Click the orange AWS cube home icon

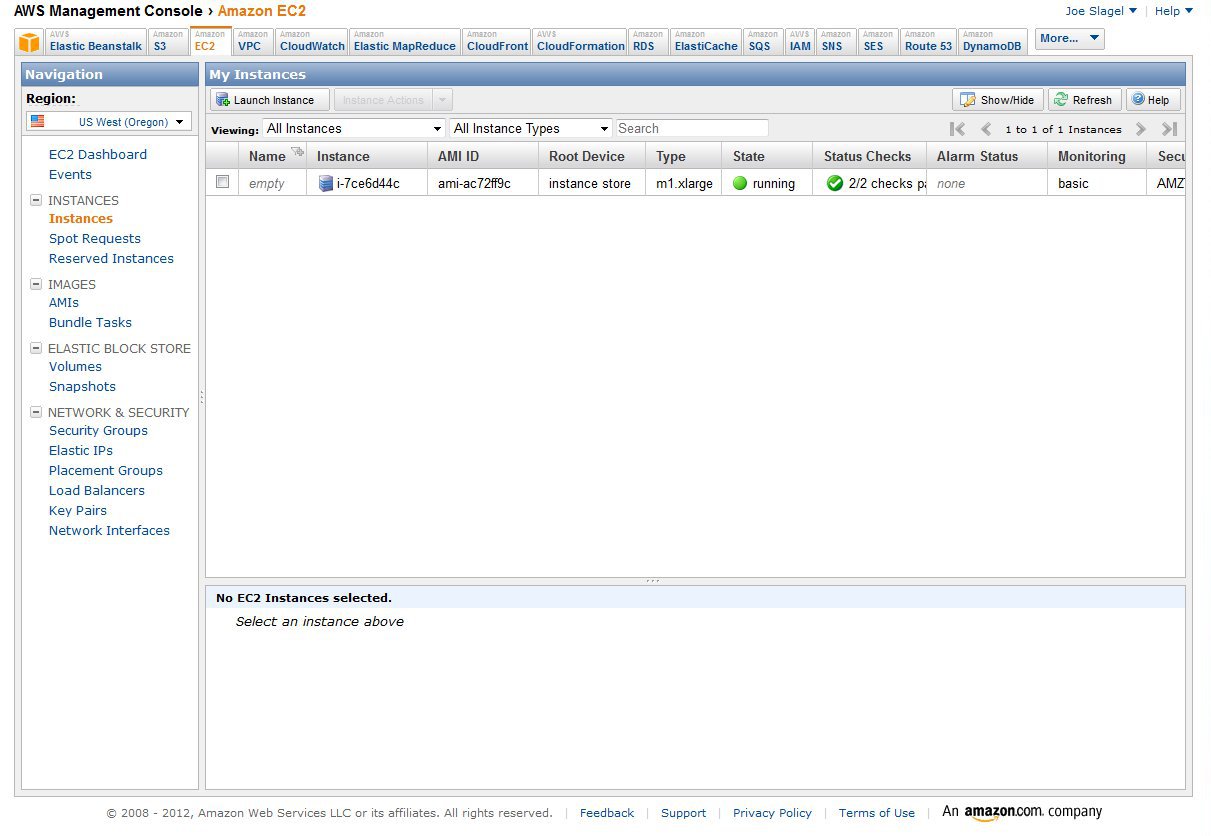[x=30, y=42]
